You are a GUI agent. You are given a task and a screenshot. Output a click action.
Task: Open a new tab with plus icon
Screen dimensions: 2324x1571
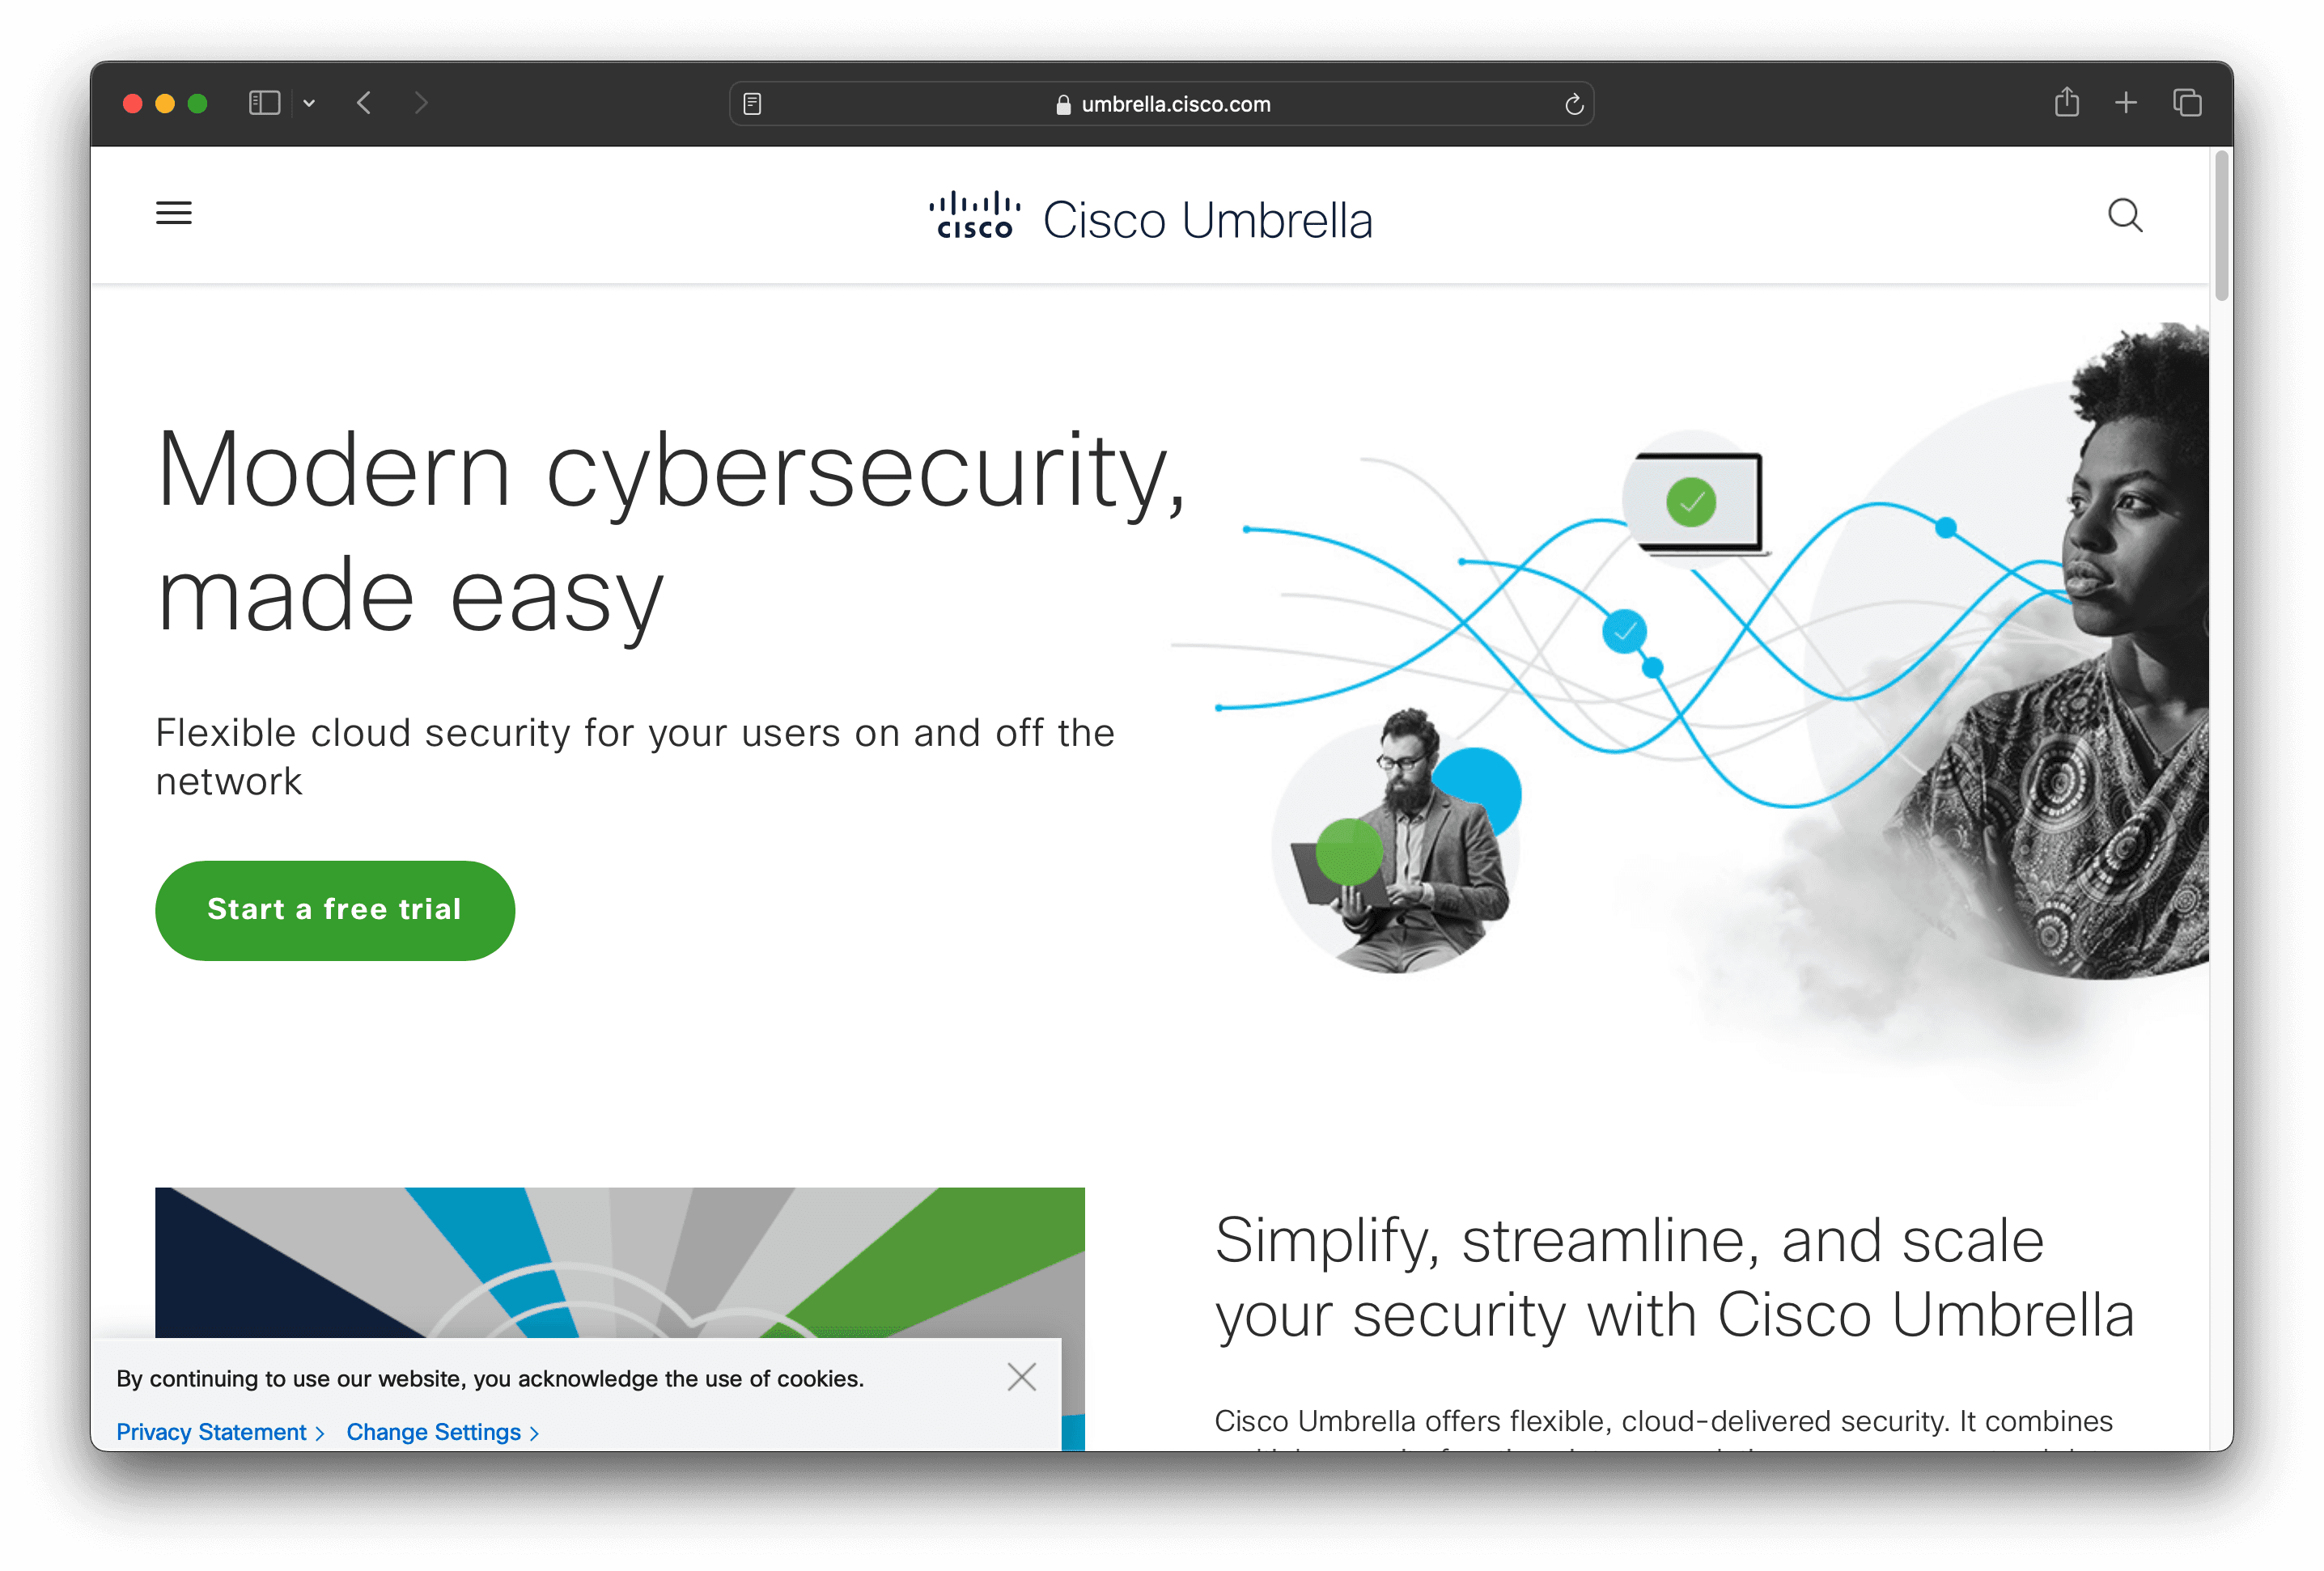click(x=2126, y=103)
